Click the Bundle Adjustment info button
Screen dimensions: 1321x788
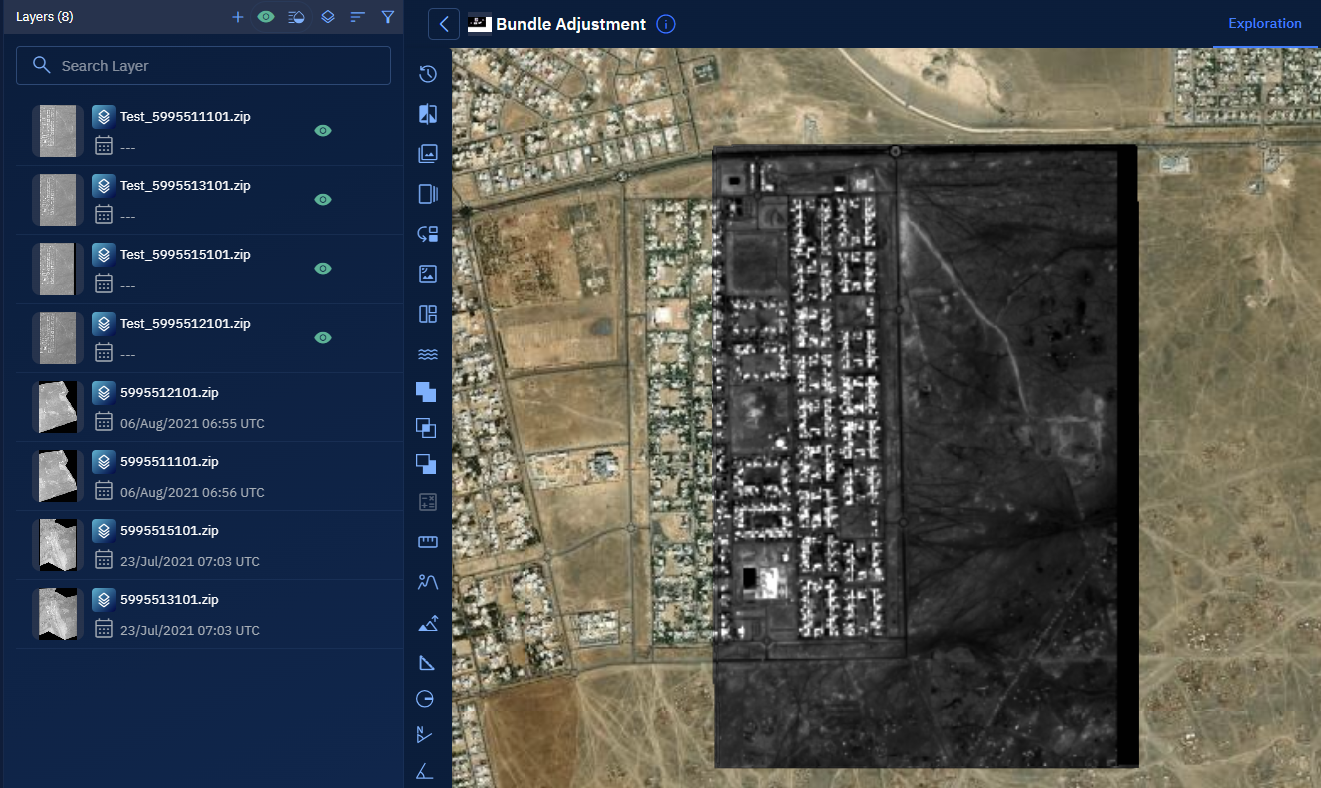point(665,24)
